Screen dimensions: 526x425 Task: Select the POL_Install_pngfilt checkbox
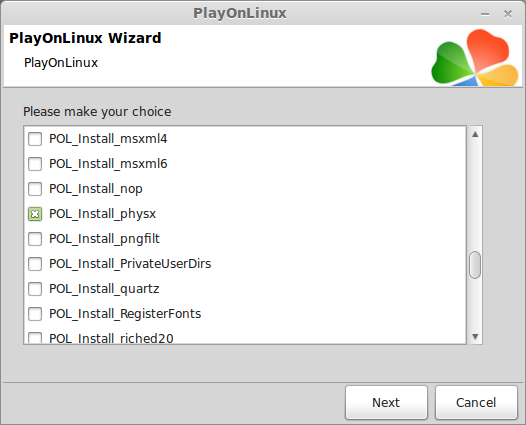click(35, 239)
